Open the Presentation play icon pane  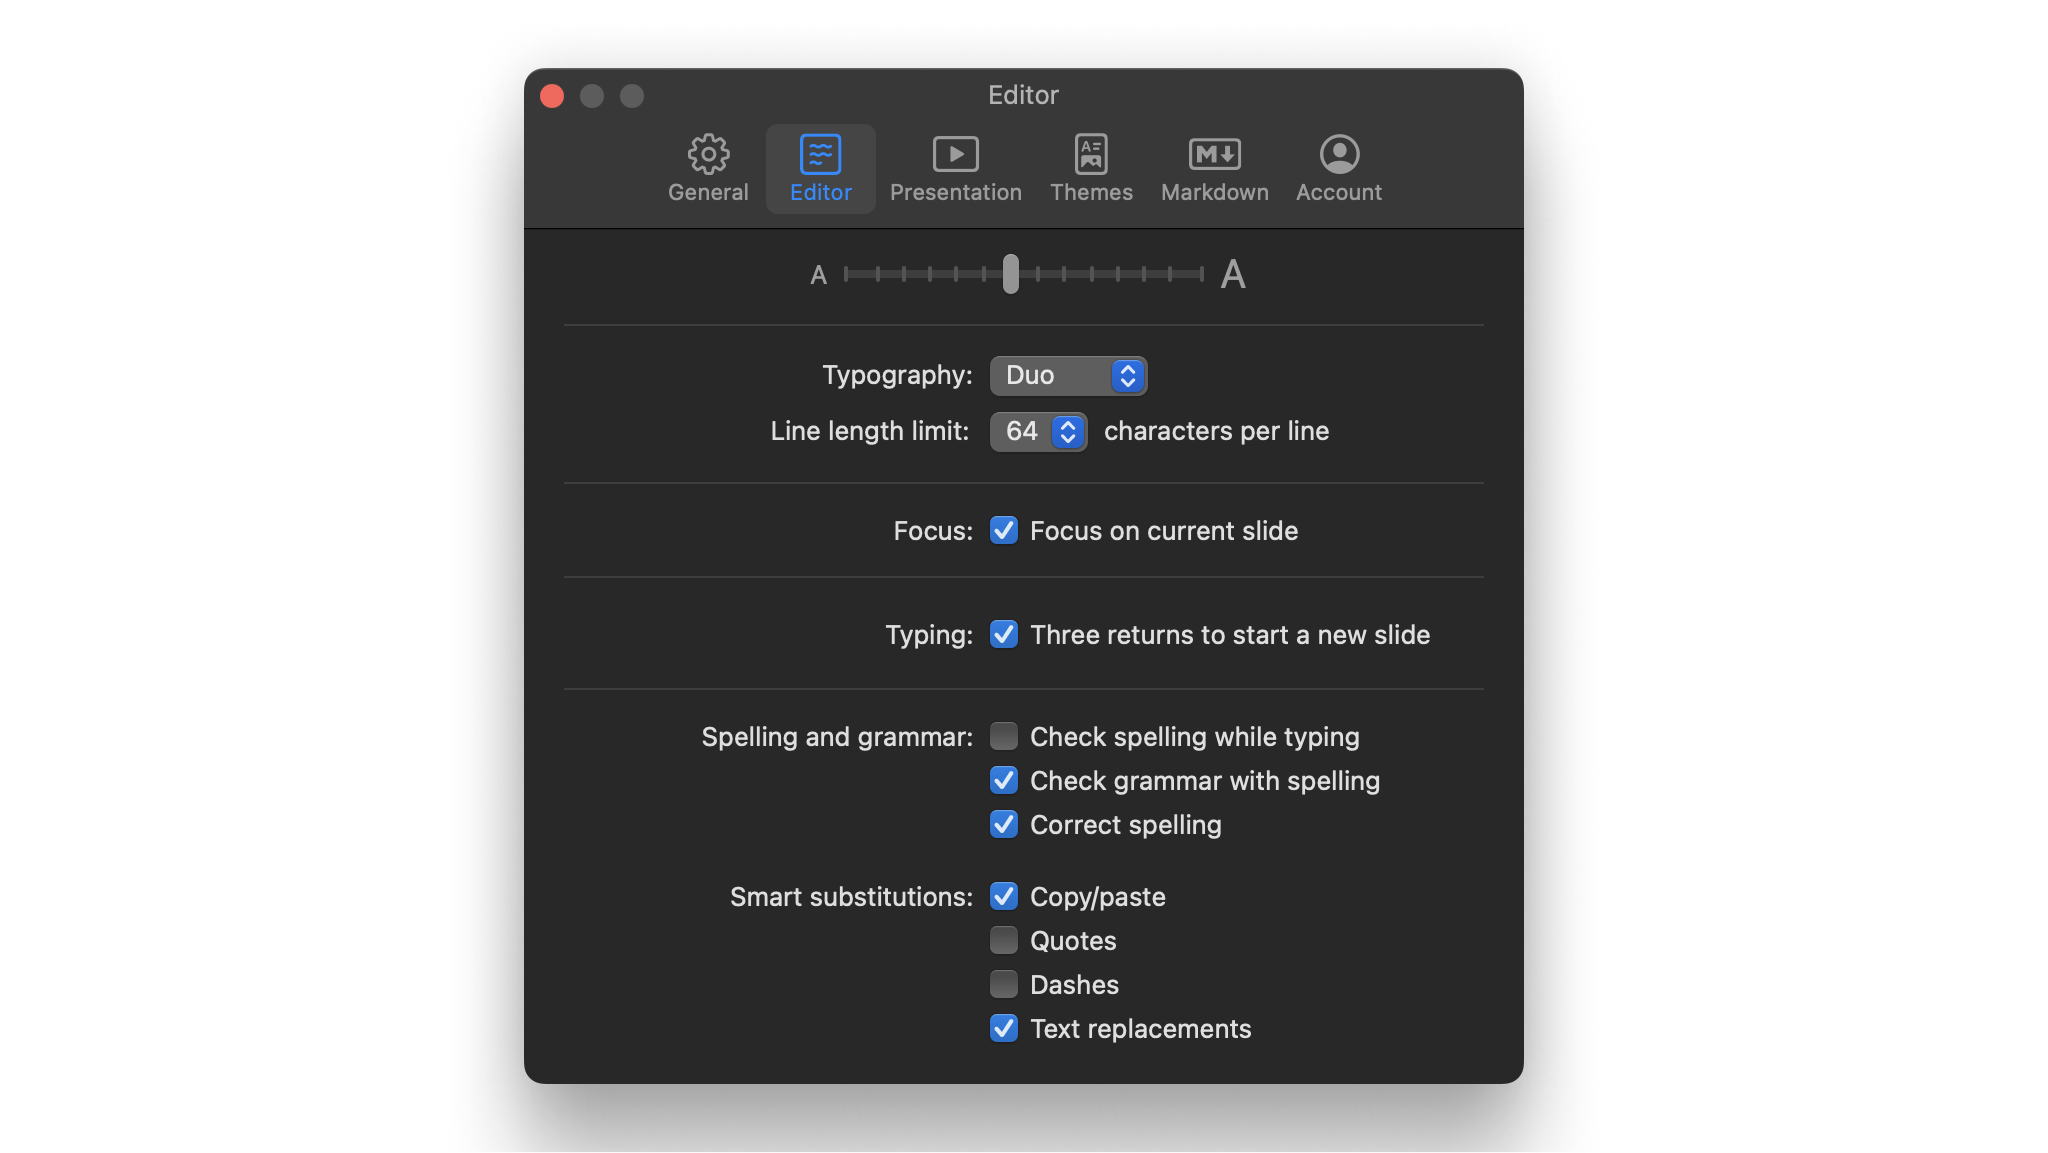pyautogui.click(x=956, y=154)
